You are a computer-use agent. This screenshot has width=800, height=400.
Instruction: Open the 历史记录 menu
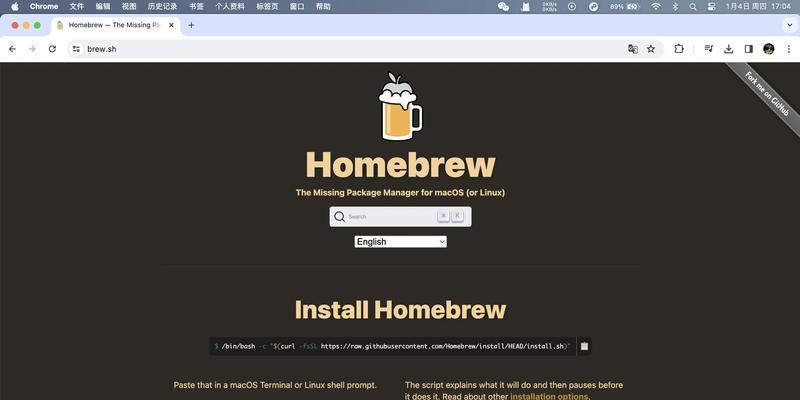click(x=163, y=7)
